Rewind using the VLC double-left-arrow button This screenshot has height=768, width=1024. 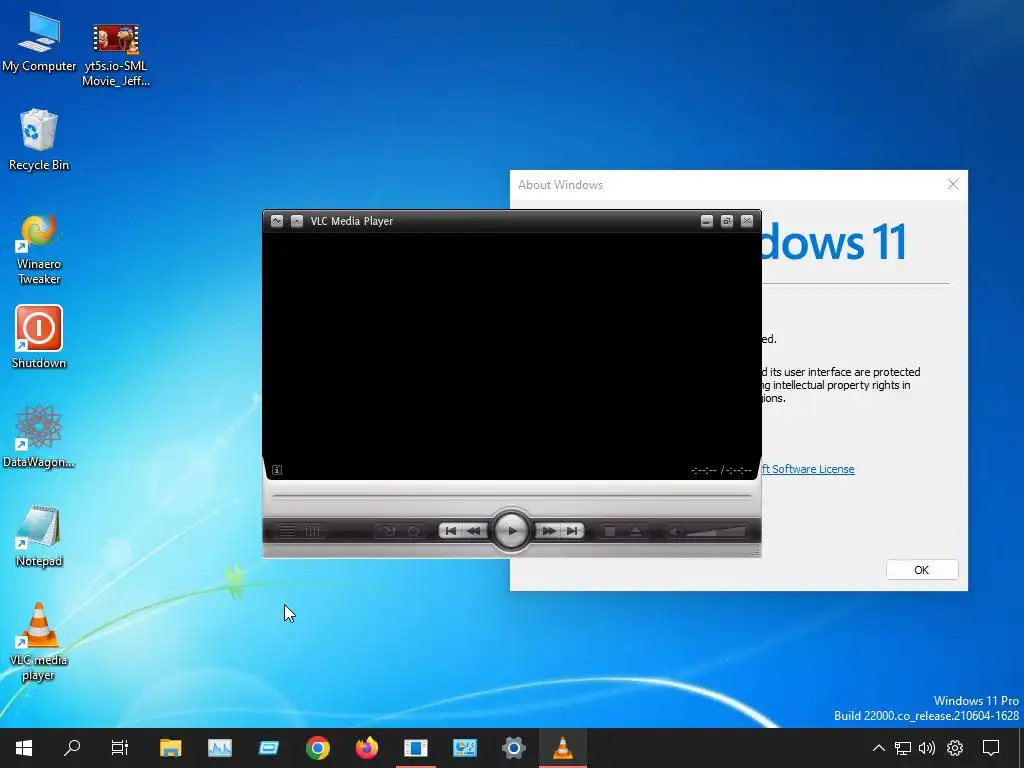[475, 531]
